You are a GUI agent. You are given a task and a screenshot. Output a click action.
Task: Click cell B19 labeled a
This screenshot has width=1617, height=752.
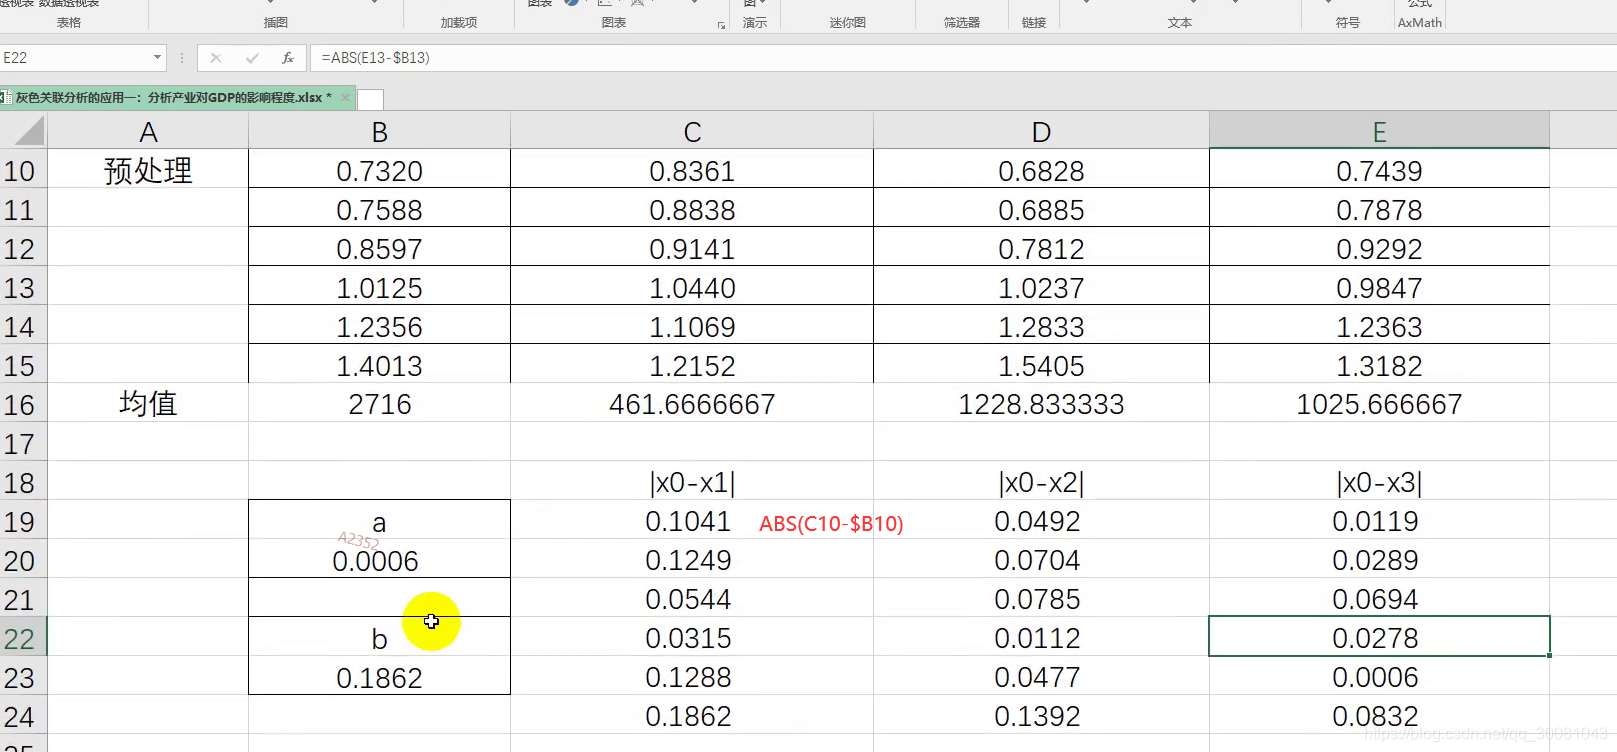click(379, 521)
